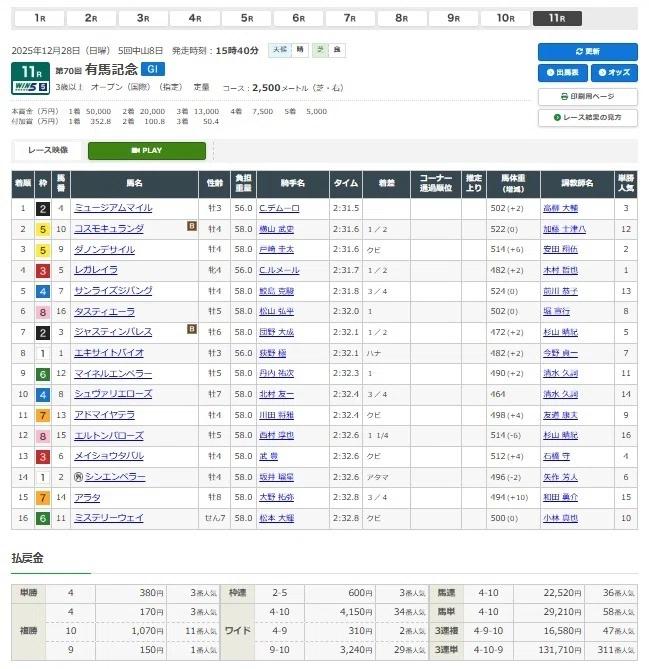Viewport: 649px width, 669px height.
Task: Open horse サンライズジパング link
Action: coord(113,291)
